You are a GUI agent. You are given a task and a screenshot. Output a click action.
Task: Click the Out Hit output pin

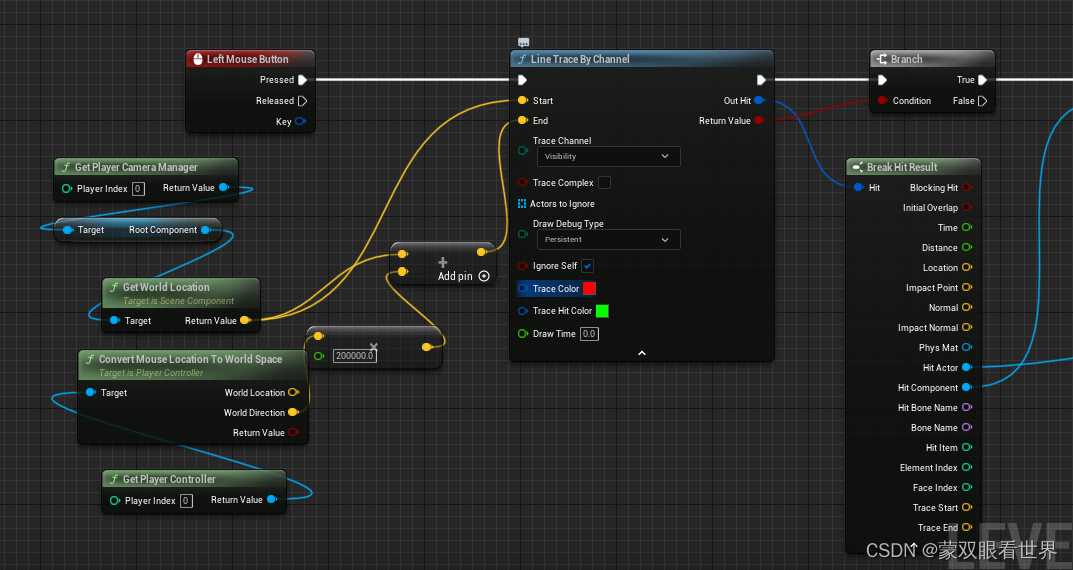point(759,101)
